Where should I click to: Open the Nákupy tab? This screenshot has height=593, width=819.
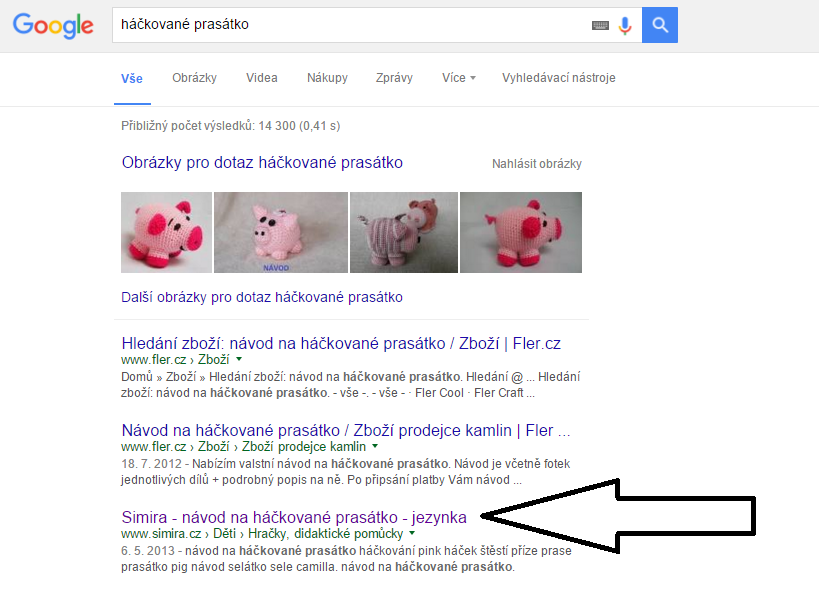click(x=327, y=78)
